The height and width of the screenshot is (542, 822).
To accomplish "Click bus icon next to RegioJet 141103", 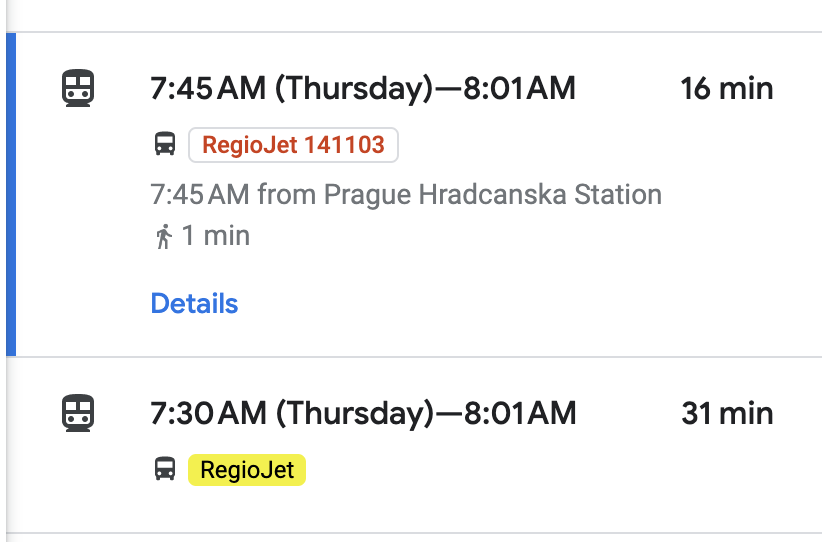I will pyautogui.click(x=165, y=144).
